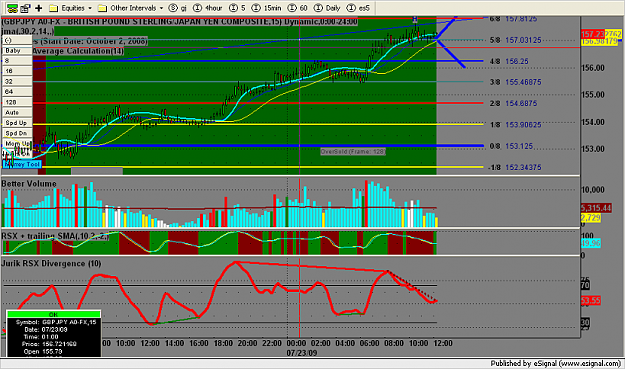Click the 2/8 154.6875 level label
Image resolution: width=625 pixels, height=369 pixels.
click(513, 104)
